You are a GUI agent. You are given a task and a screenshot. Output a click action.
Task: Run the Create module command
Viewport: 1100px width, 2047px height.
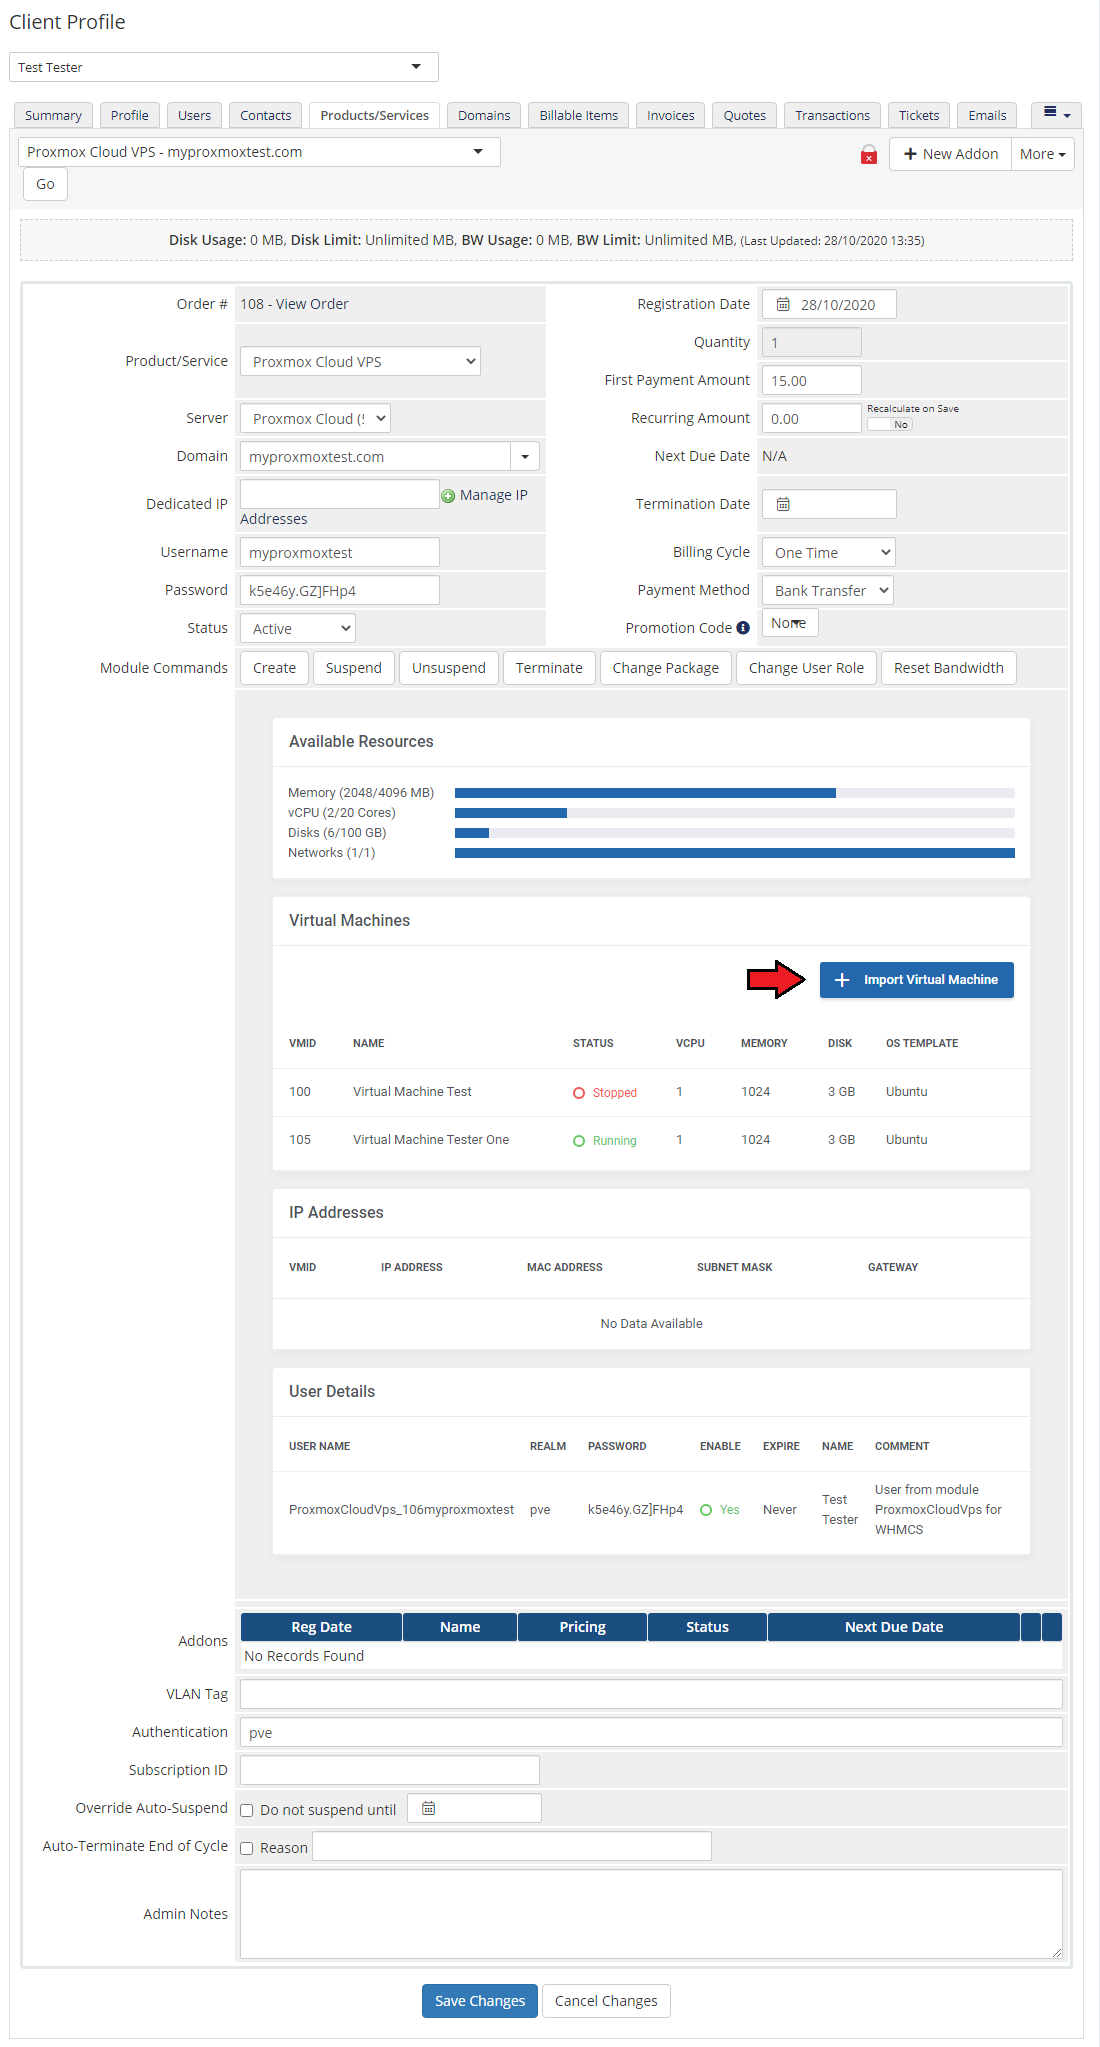tap(274, 668)
